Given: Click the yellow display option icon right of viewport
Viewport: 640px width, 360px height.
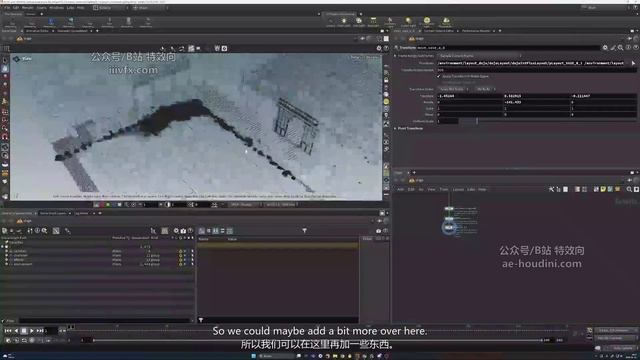Looking at the screenshot, I should point(386,102).
